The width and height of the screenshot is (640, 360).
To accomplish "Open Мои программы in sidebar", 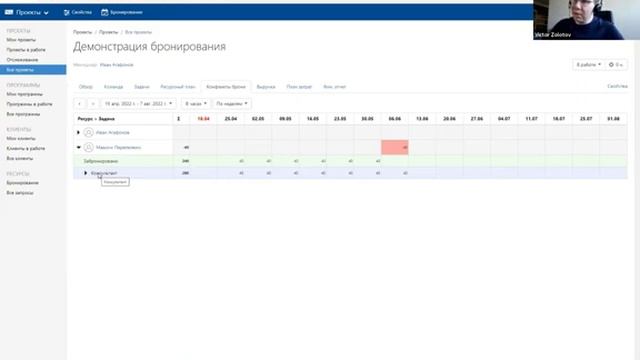I will (x=24, y=94).
